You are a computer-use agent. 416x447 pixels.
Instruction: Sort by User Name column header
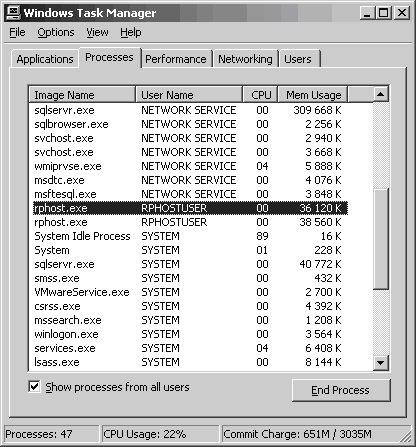[x=189, y=95]
